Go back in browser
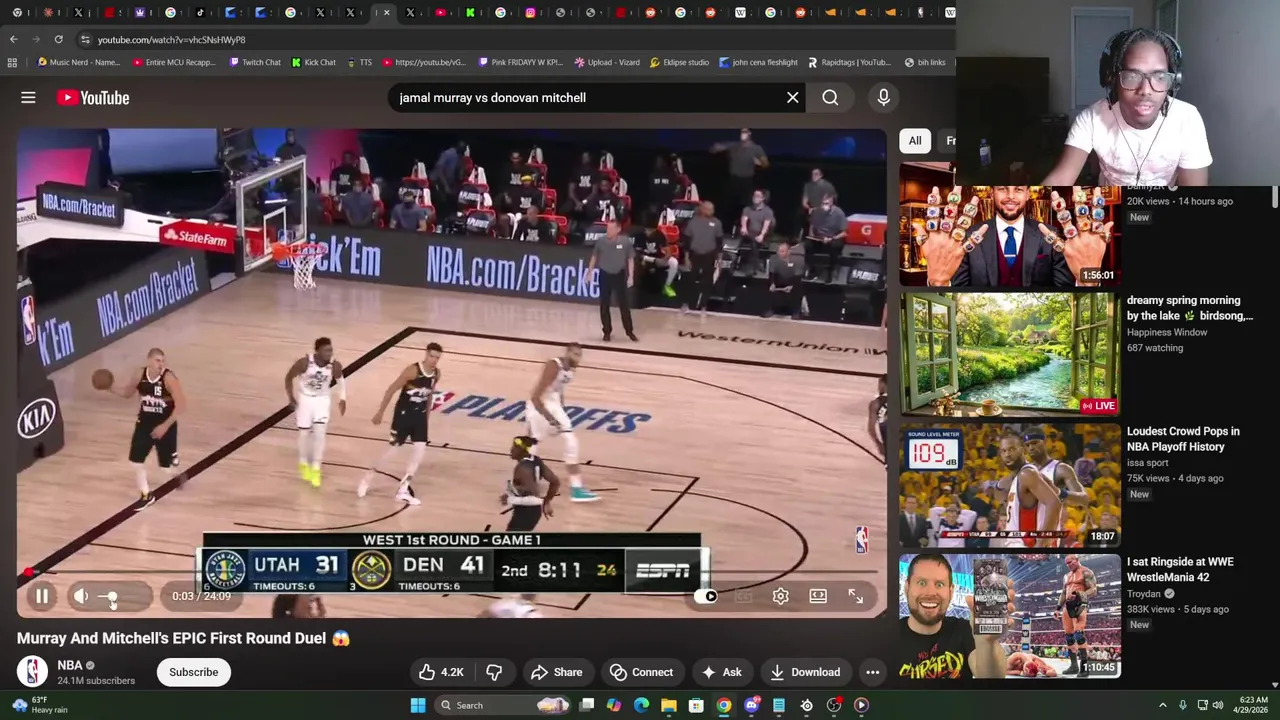The height and width of the screenshot is (720, 1280). coord(13,39)
